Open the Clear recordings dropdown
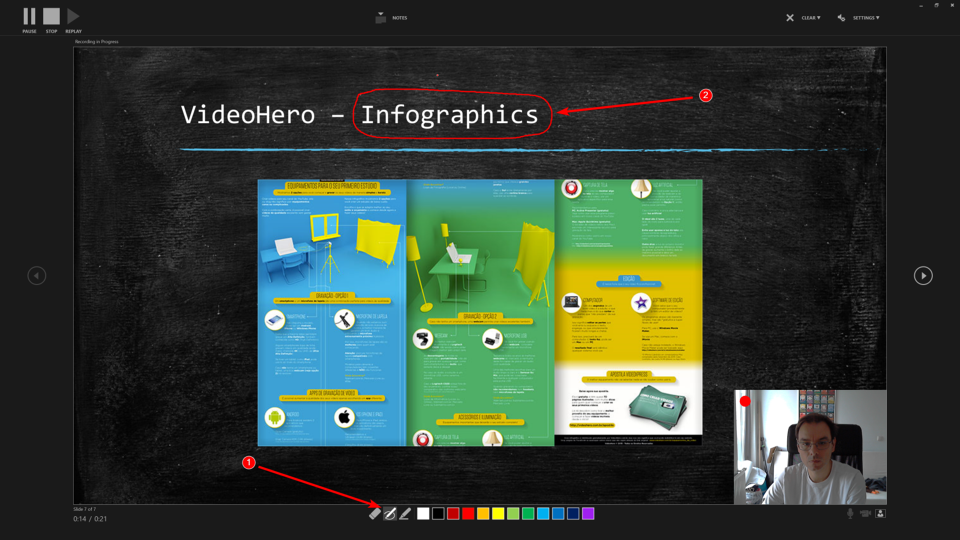960x540 pixels. (x=804, y=18)
